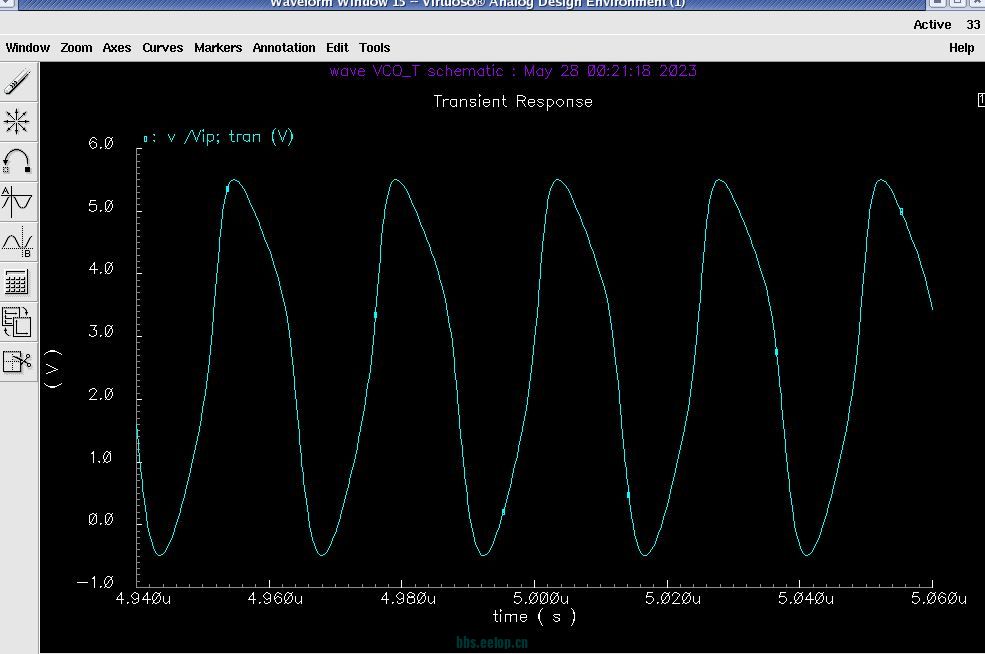Viewport: 985px width, 654px height.
Task: Activate the crosshair marker B tool
Action: point(17,242)
